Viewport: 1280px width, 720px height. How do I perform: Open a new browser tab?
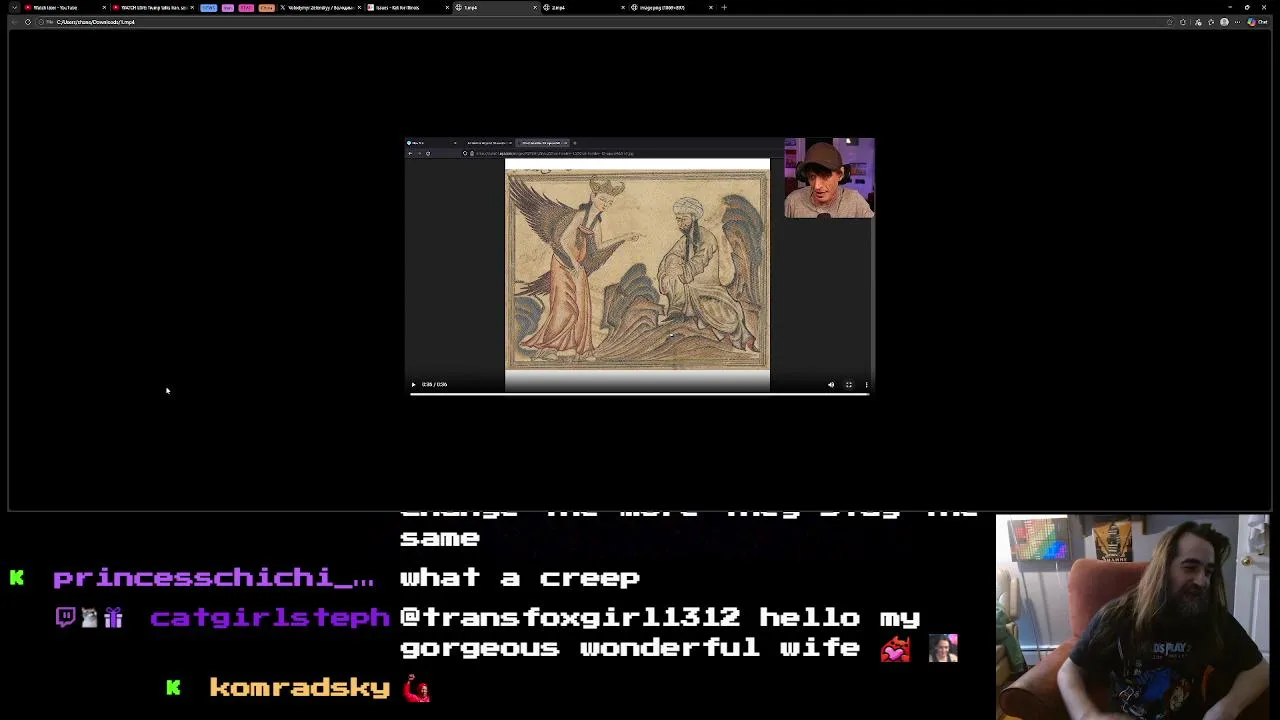724,7
